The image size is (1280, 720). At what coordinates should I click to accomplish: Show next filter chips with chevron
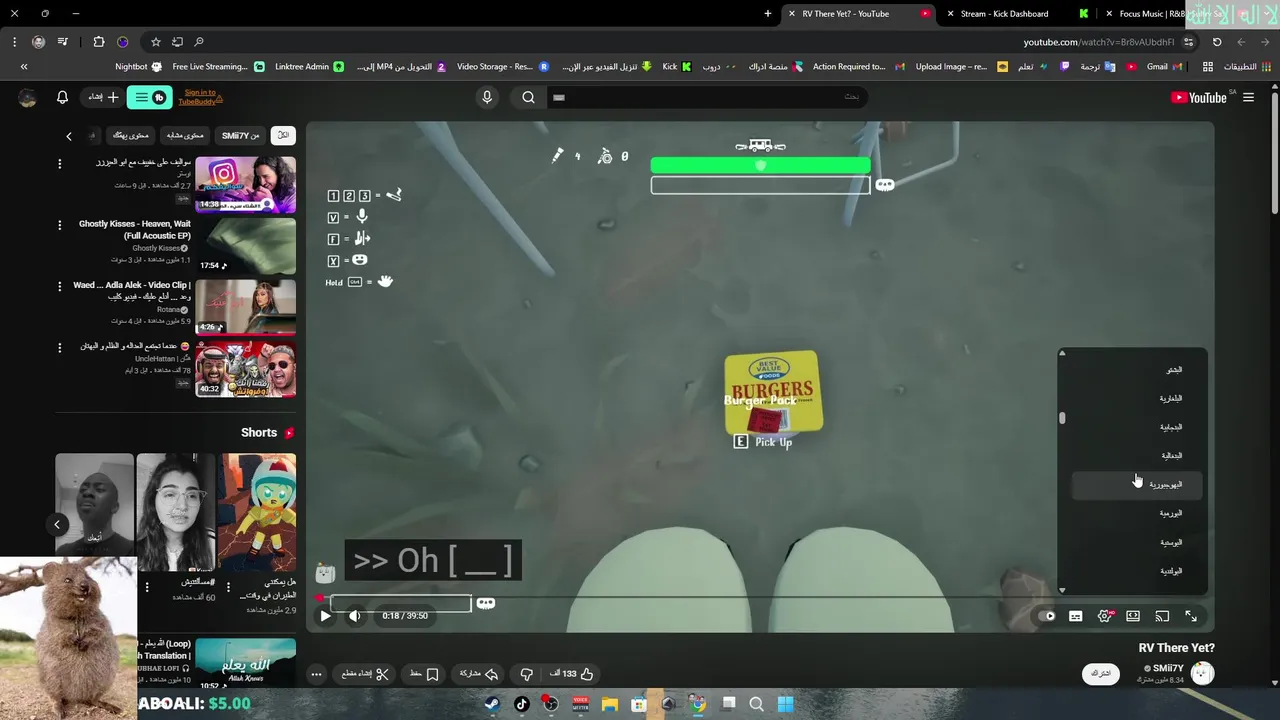point(69,135)
